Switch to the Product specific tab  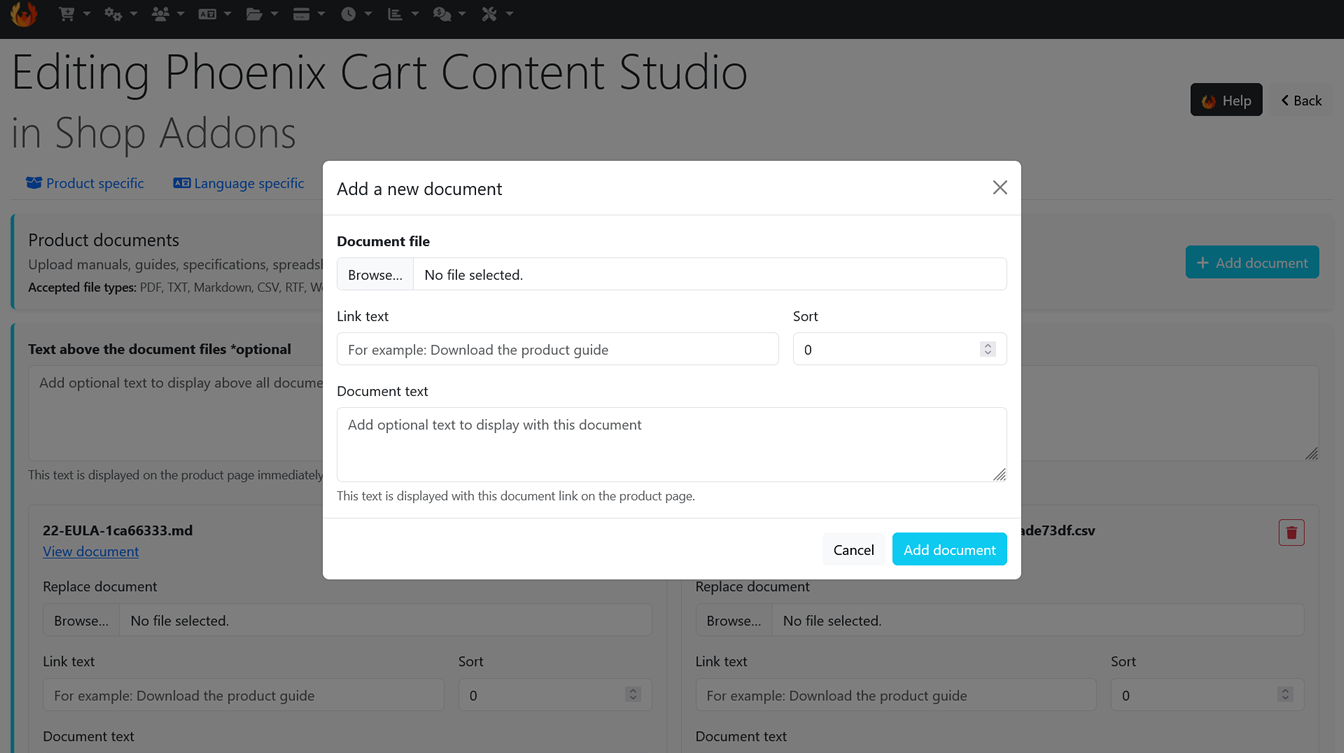coord(85,183)
